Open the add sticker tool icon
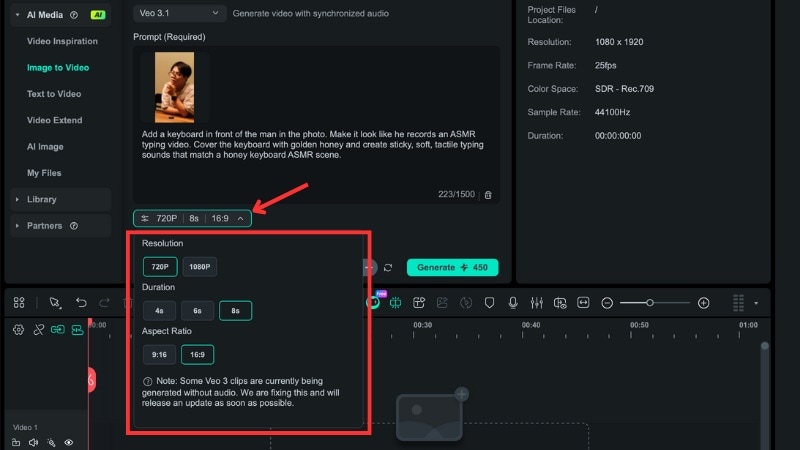Image resolution: width=800 pixels, height=450 pixels. pos(419,303)
